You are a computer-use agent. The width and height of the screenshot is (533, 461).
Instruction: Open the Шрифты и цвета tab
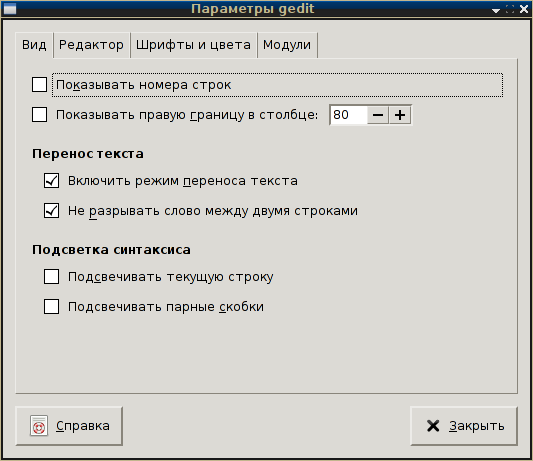pyautogui.click(x=193, y=45)
